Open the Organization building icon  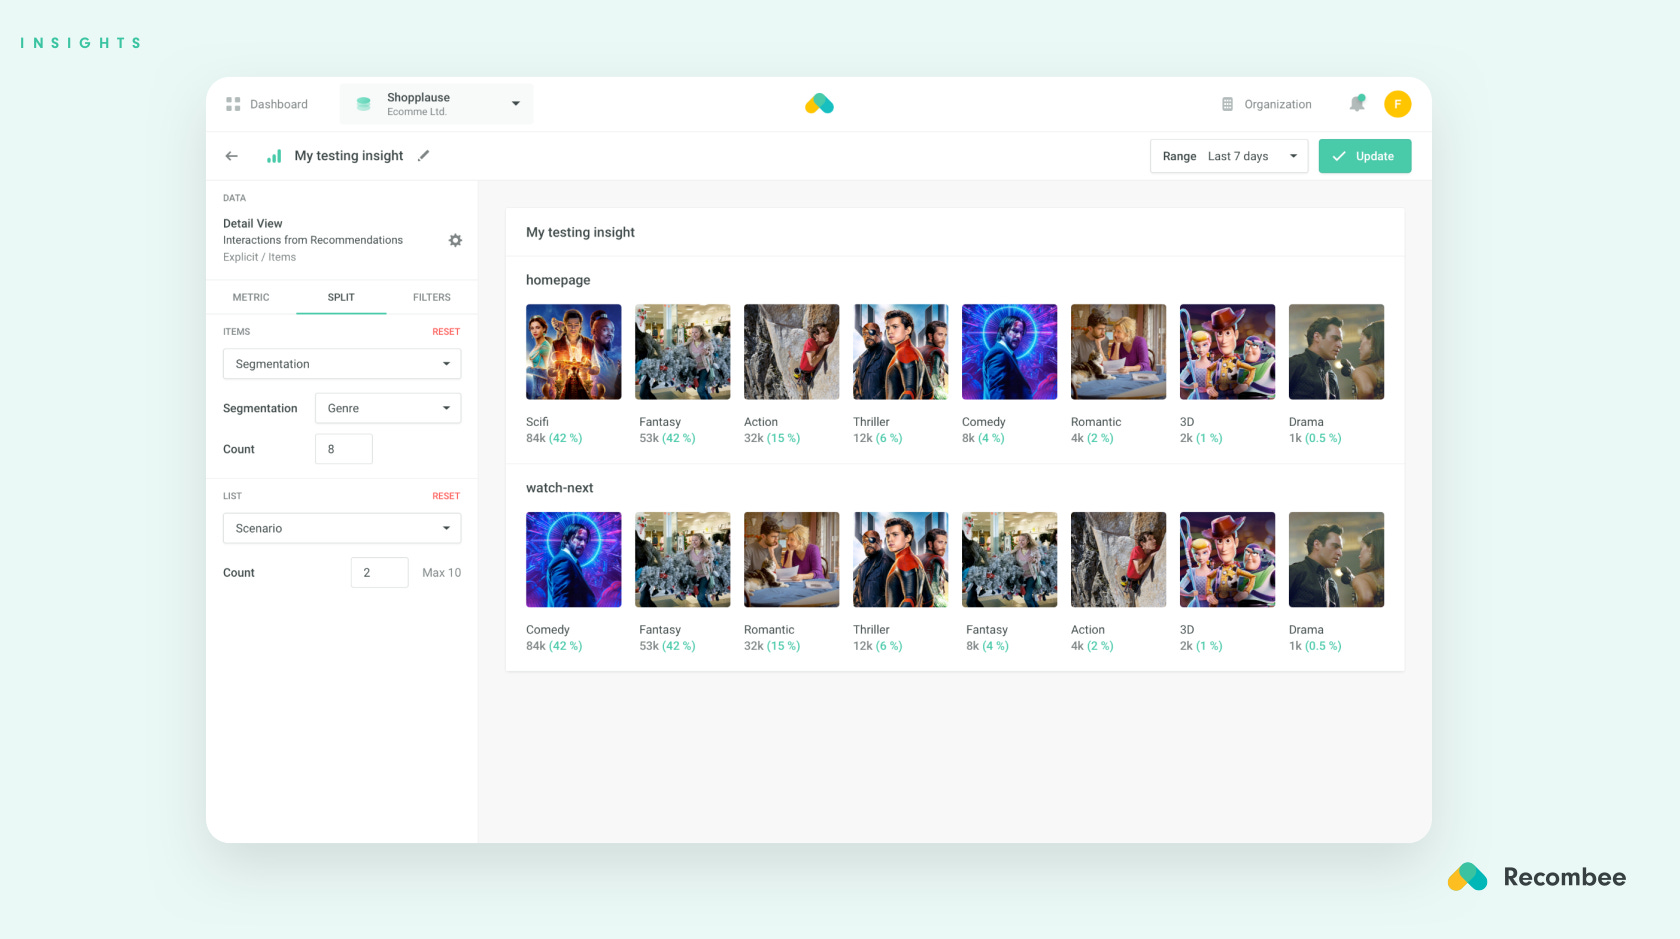[x=1228, y=104]
